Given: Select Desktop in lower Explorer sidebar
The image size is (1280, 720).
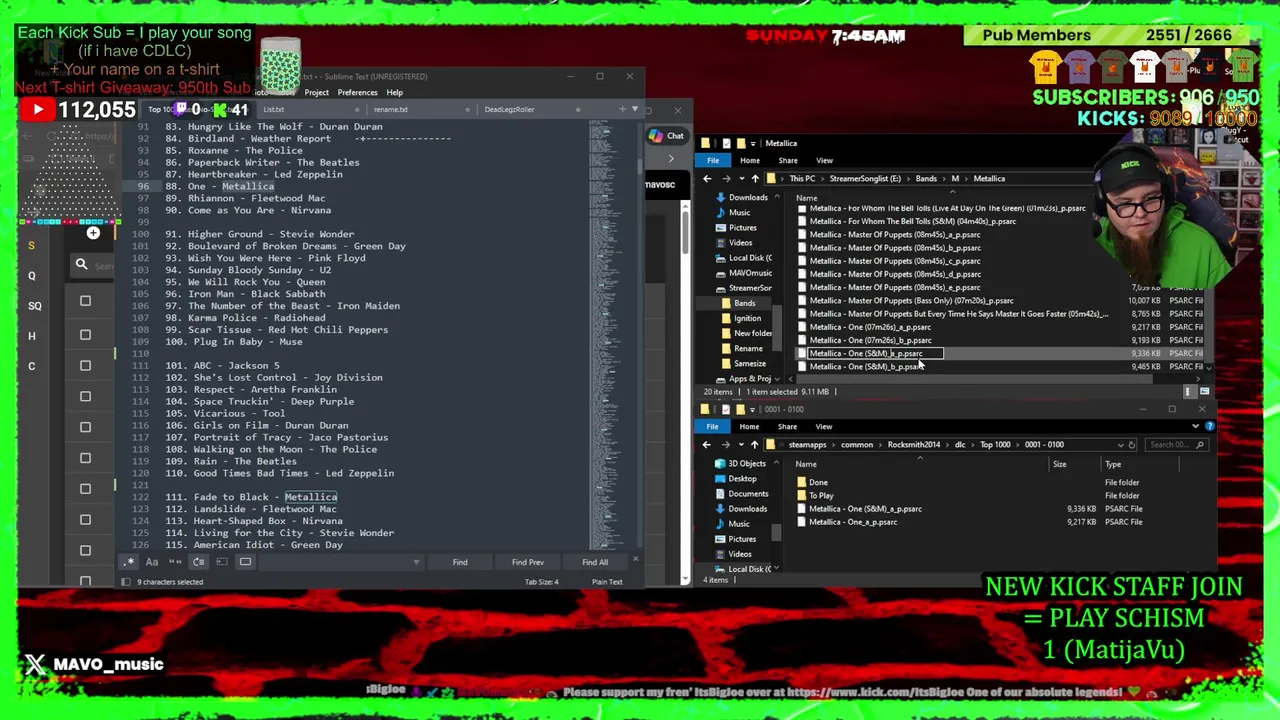Looking at the screenshot, I should point(742,478).
